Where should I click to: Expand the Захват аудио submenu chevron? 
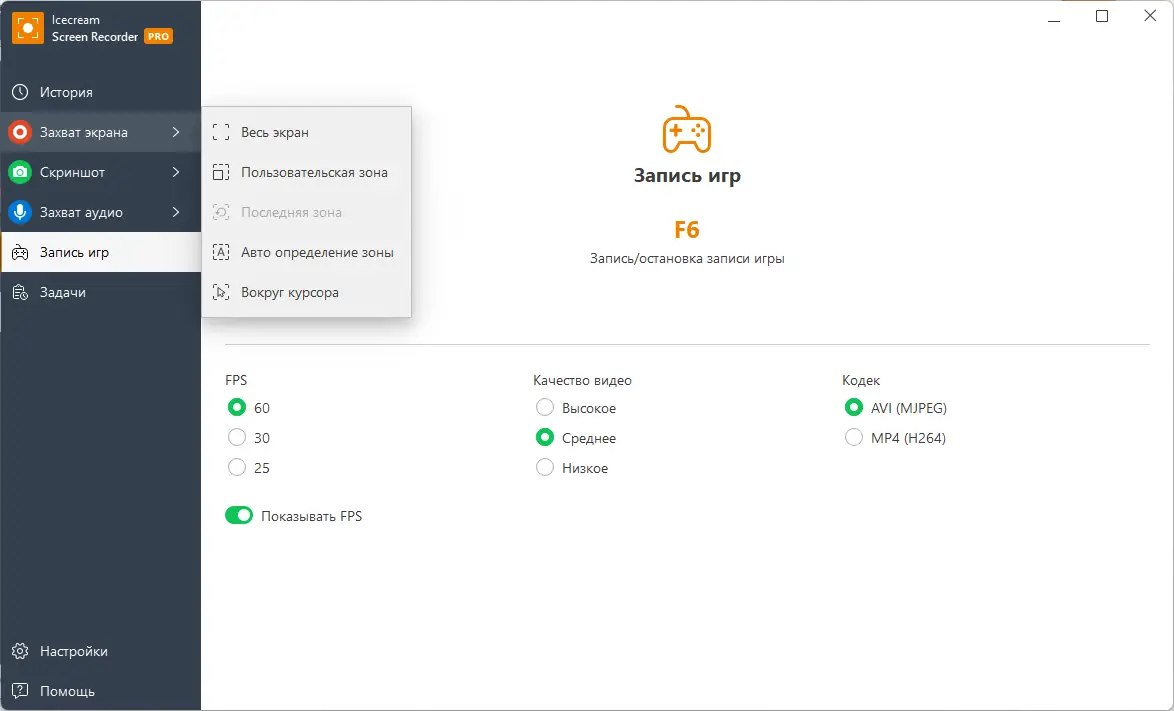[176, 212]
